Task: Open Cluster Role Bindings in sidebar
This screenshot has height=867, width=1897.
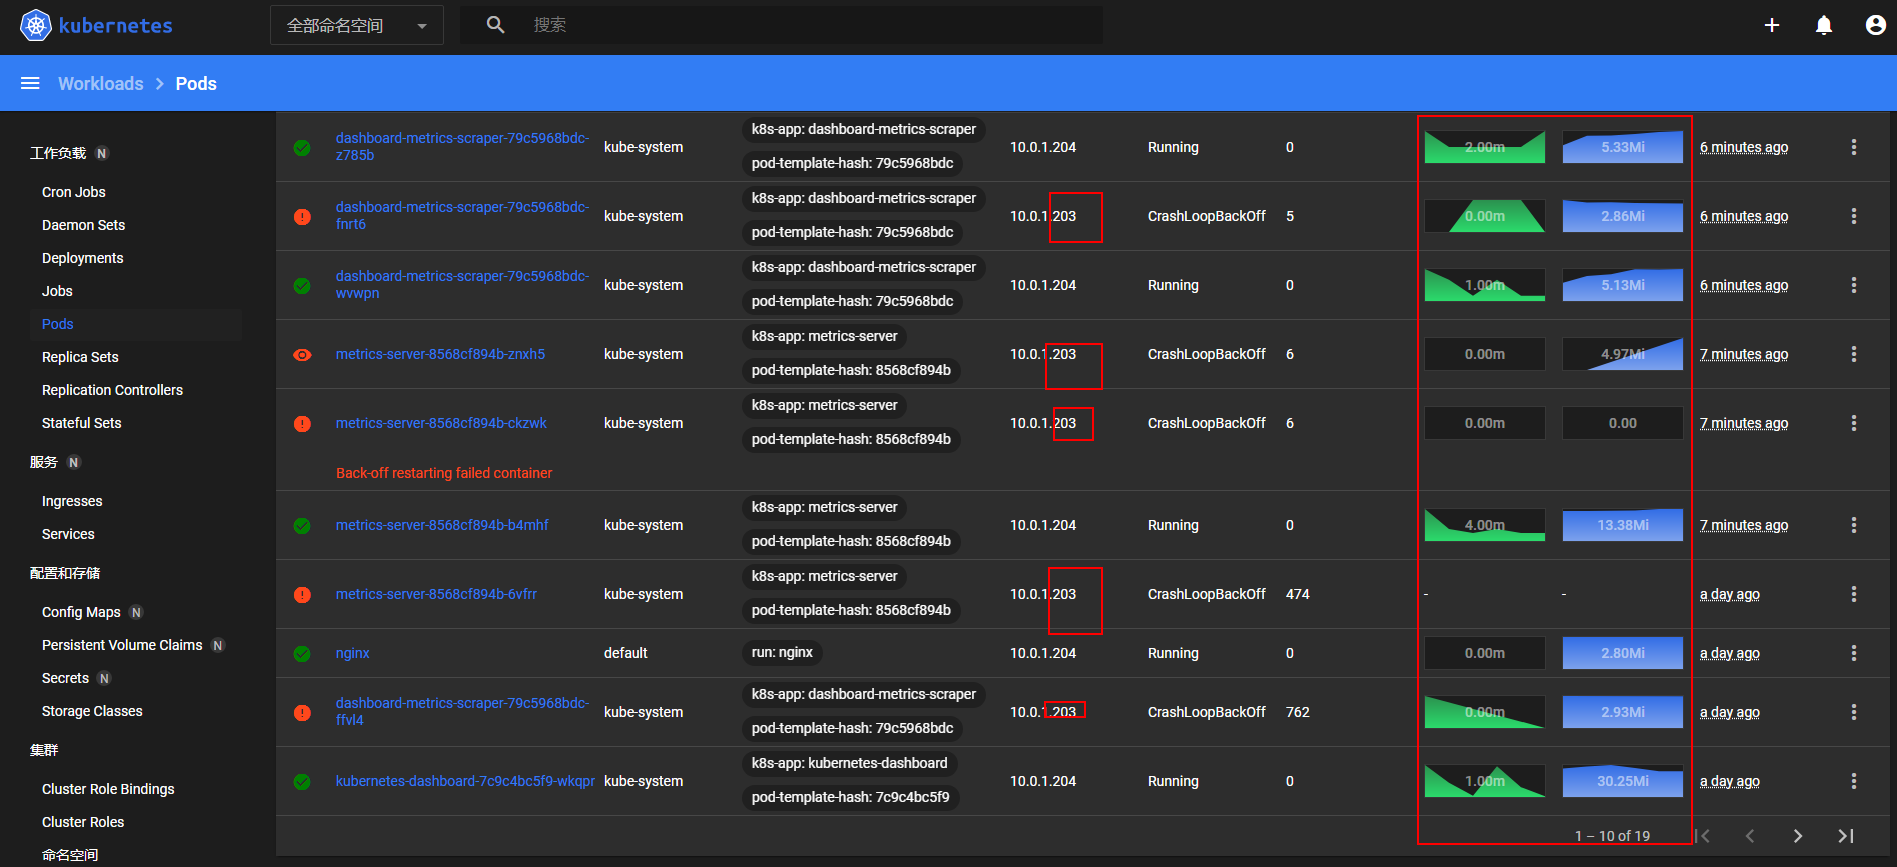Action: point(108,789)
